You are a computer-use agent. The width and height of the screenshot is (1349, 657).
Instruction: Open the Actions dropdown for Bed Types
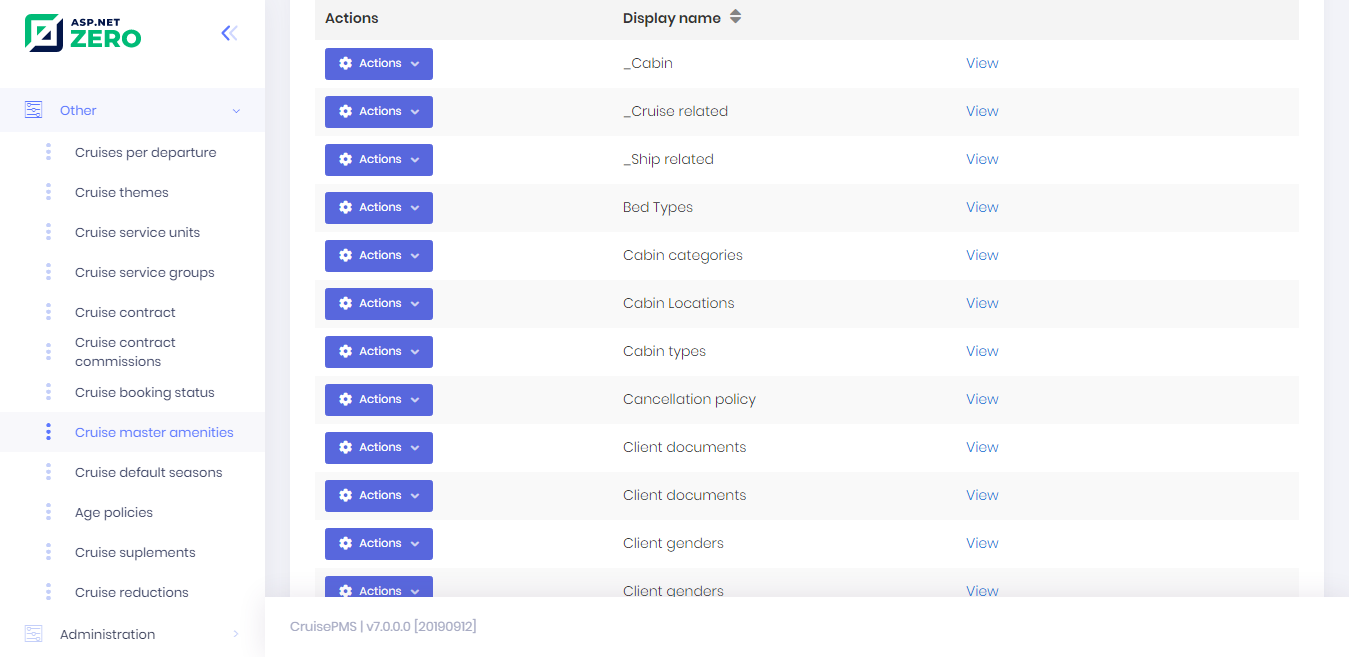point(379,207)
